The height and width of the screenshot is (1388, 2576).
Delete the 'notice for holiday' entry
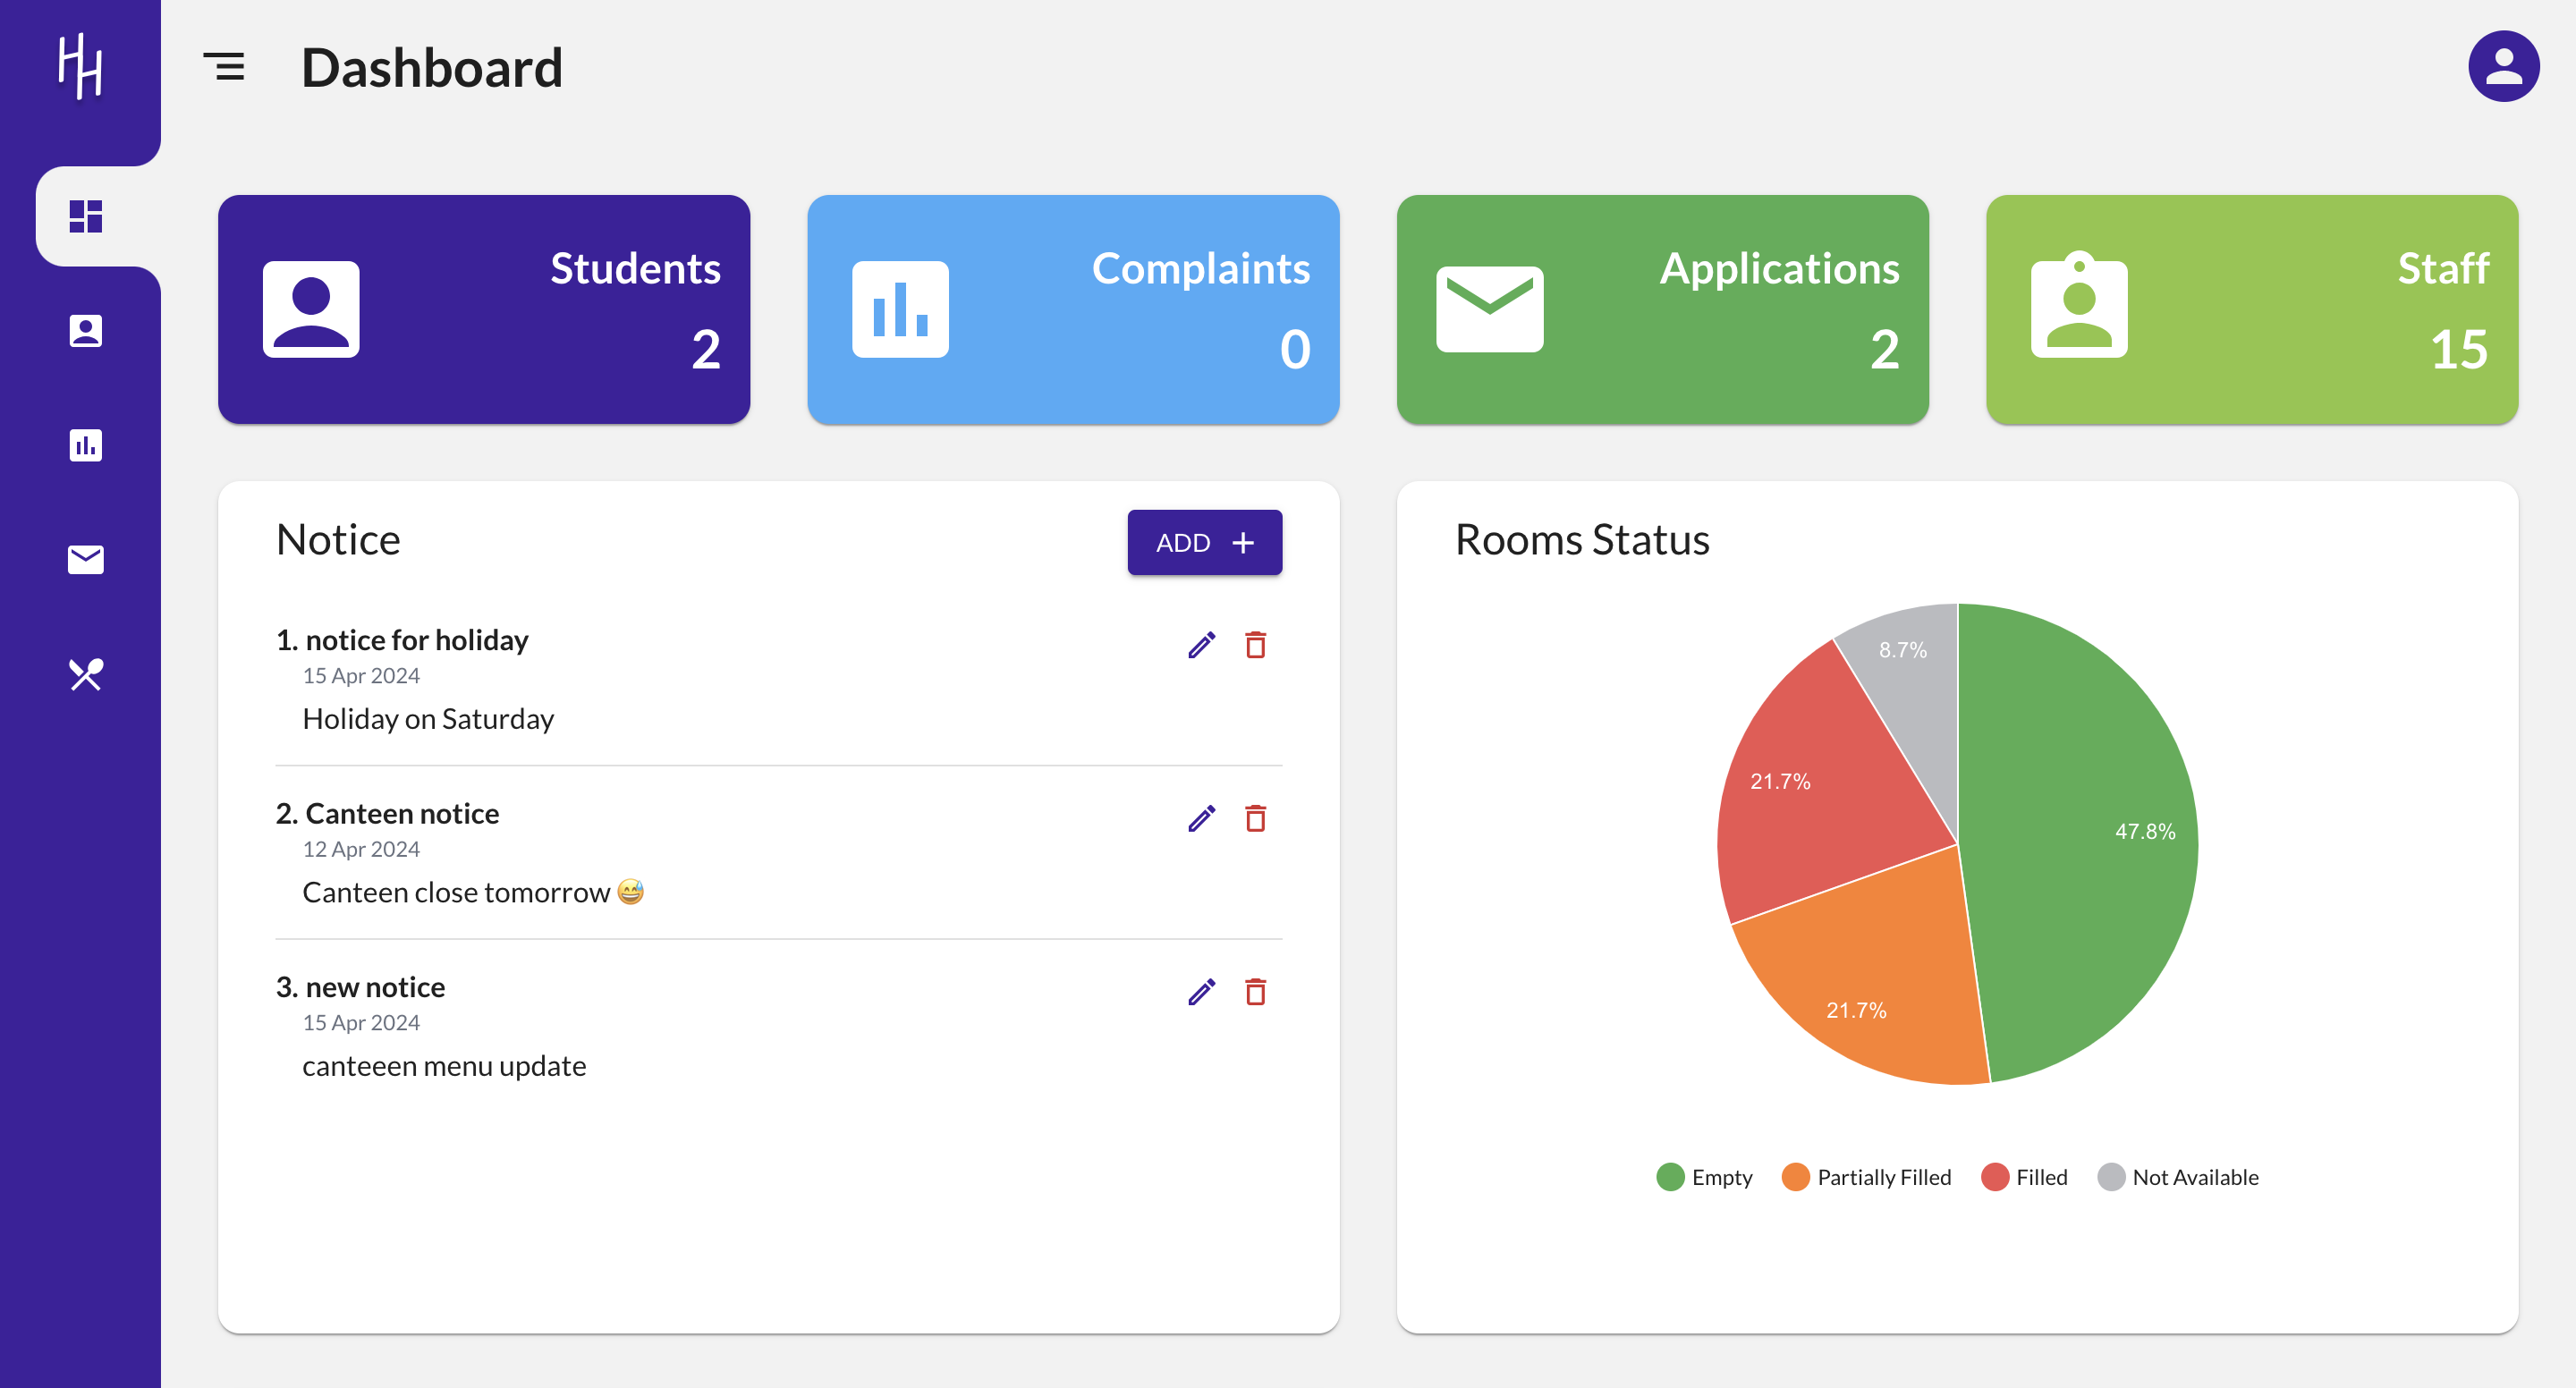[1255, 645]
